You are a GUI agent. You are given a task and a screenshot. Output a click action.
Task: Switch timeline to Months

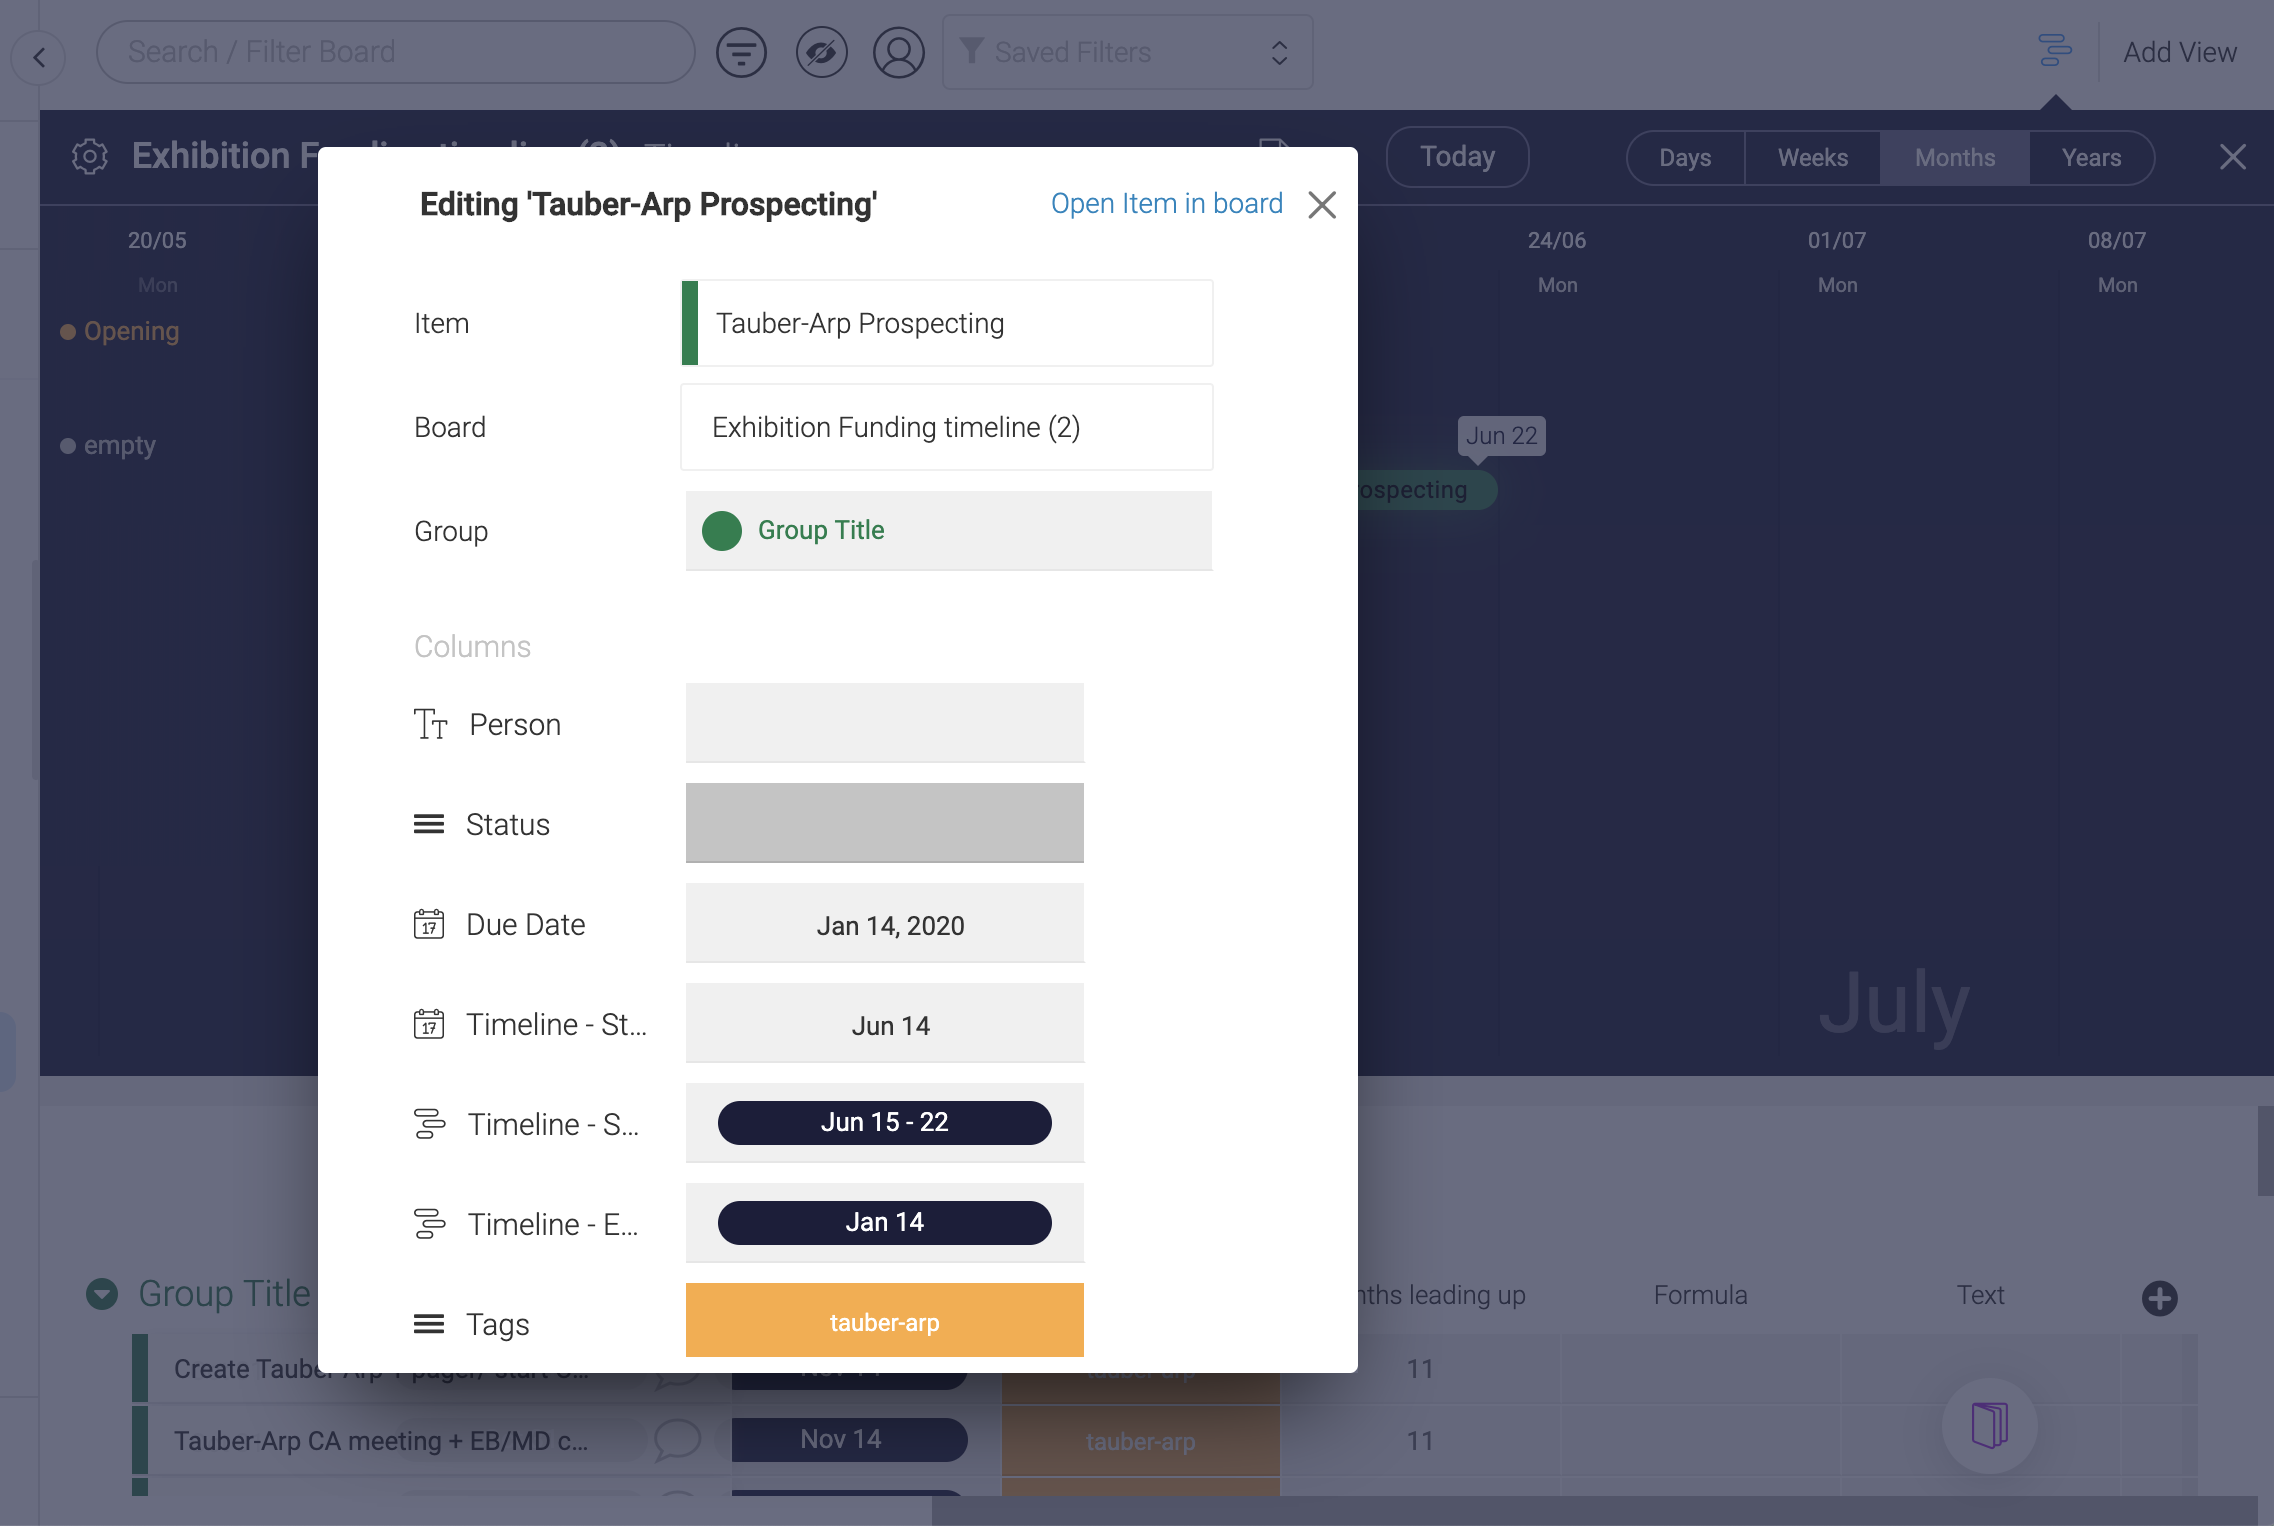(1955, 158)
